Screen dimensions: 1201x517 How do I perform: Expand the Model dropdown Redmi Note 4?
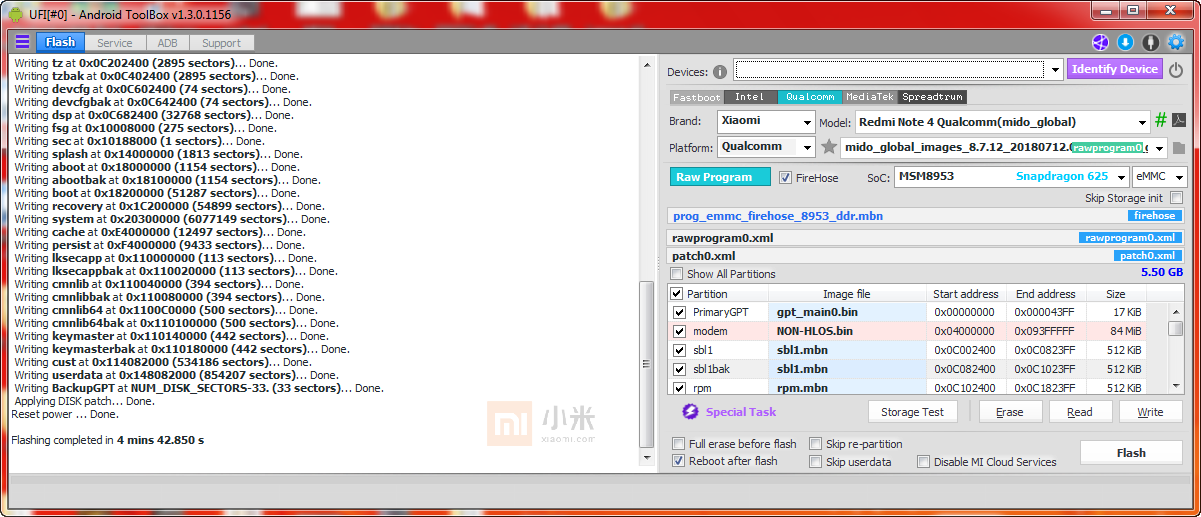(1142, 122)
